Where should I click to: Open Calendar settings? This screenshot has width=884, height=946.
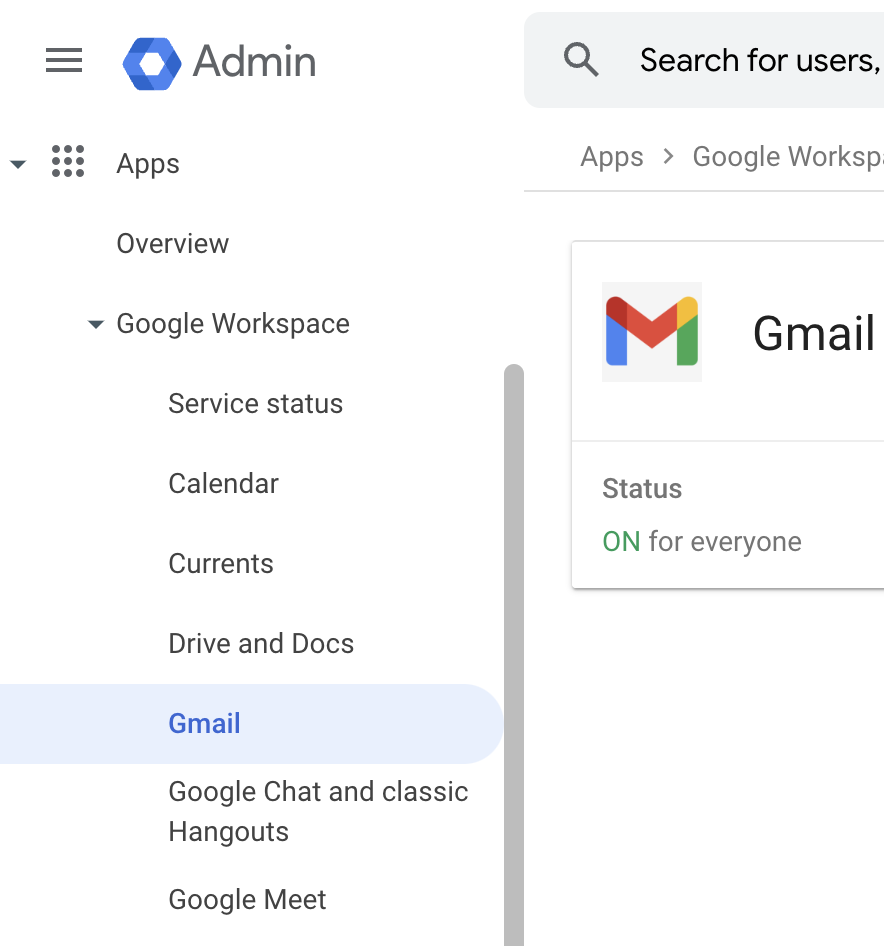223,483
